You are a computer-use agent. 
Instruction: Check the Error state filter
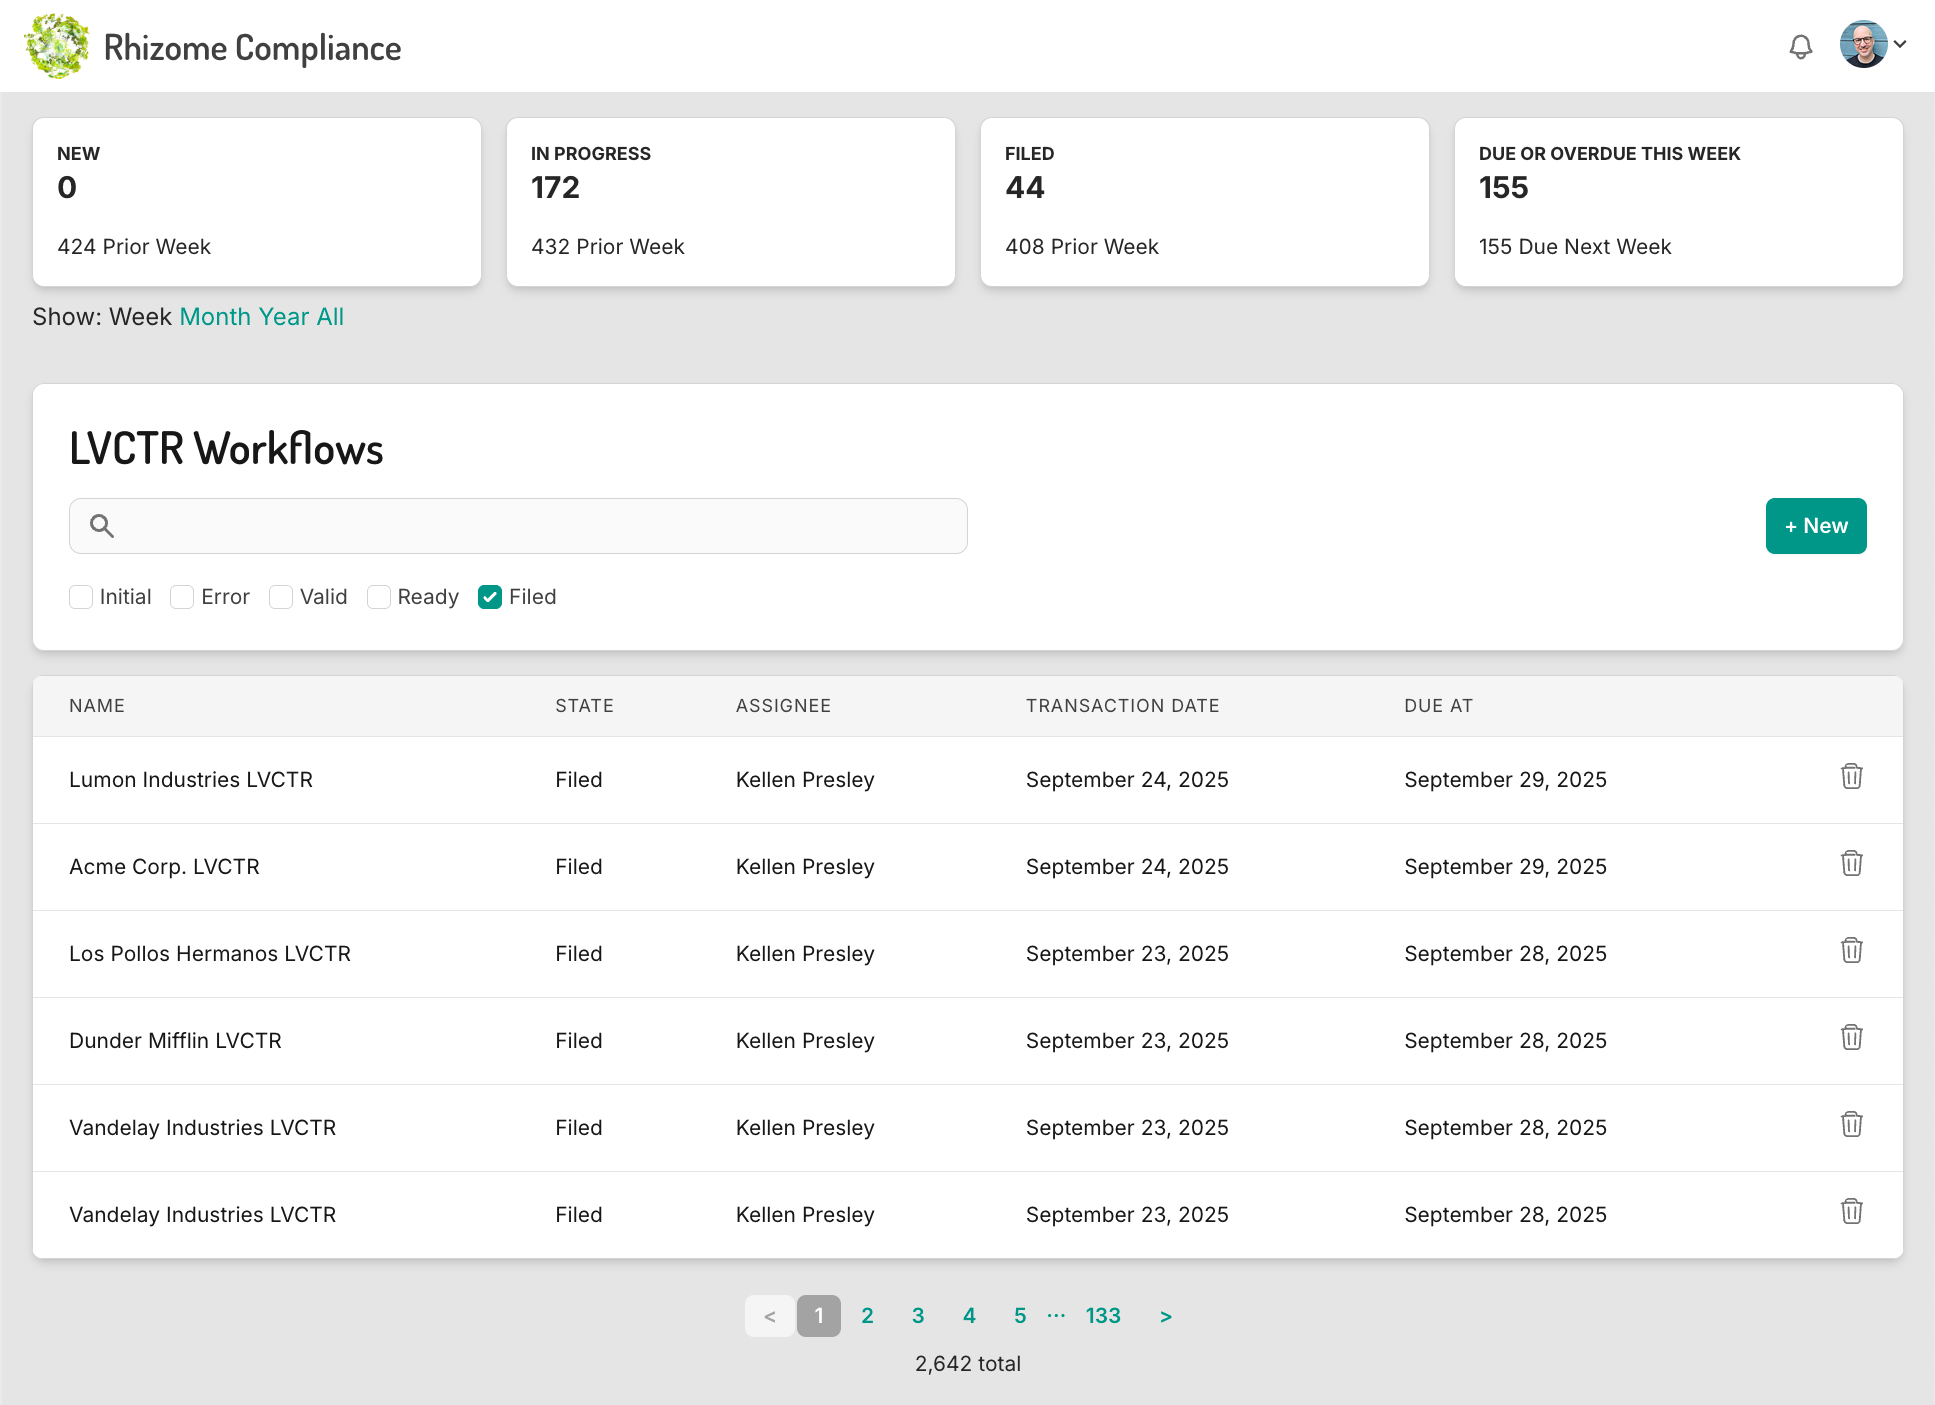pos(182,597)
